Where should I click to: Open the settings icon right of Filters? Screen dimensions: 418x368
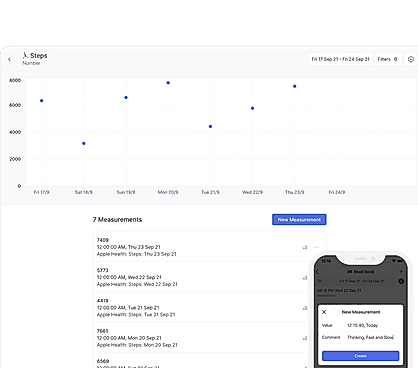[x=411, y=59]
